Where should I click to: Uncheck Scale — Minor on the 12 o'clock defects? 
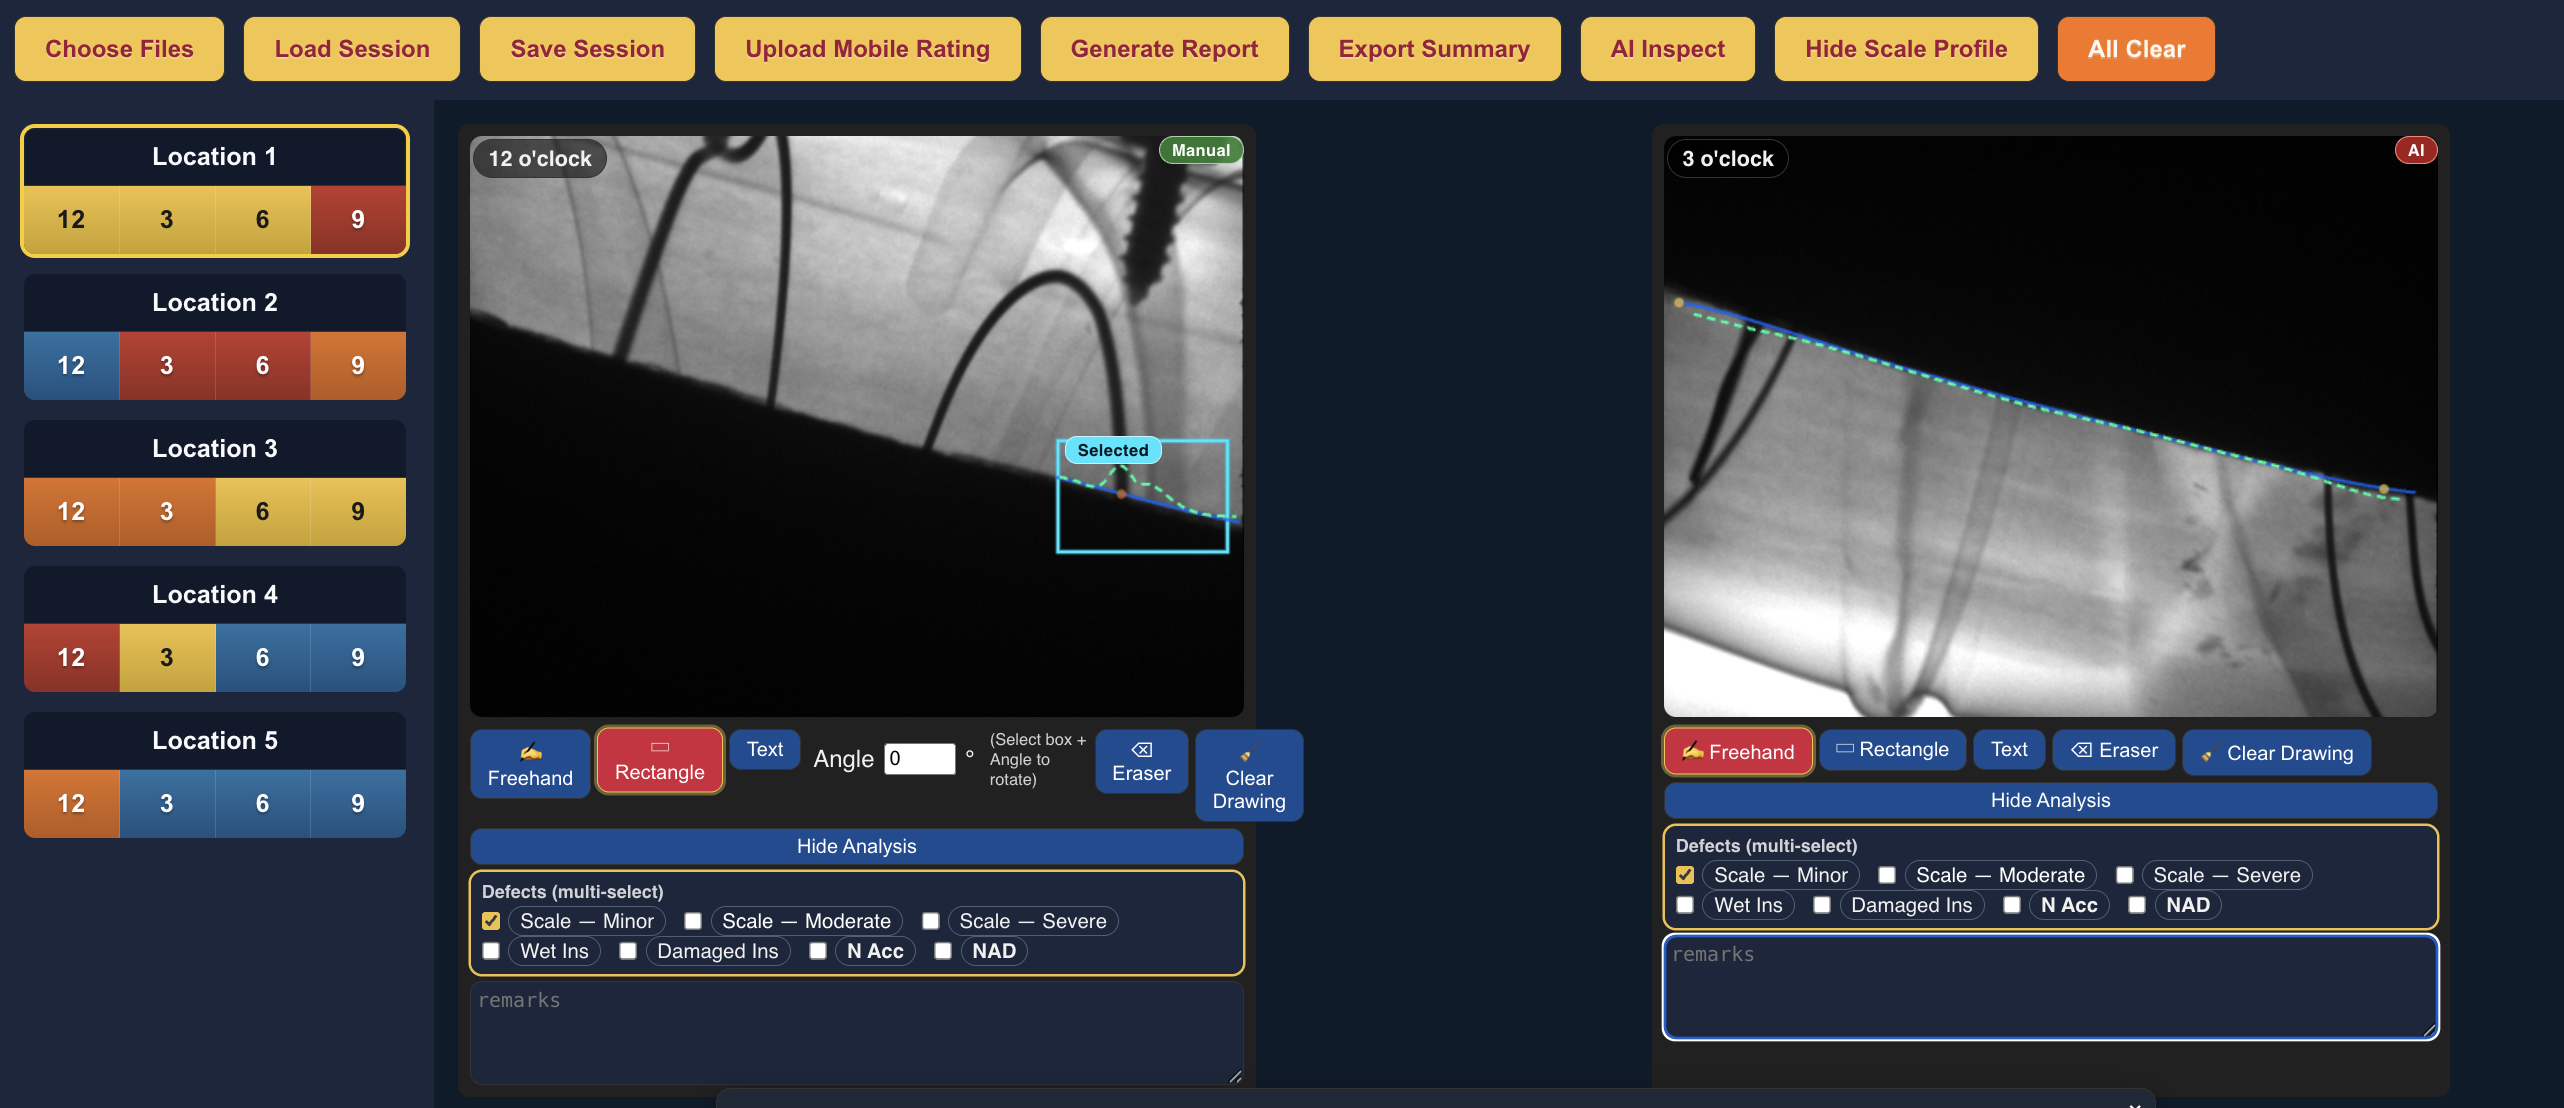(491, 921)
